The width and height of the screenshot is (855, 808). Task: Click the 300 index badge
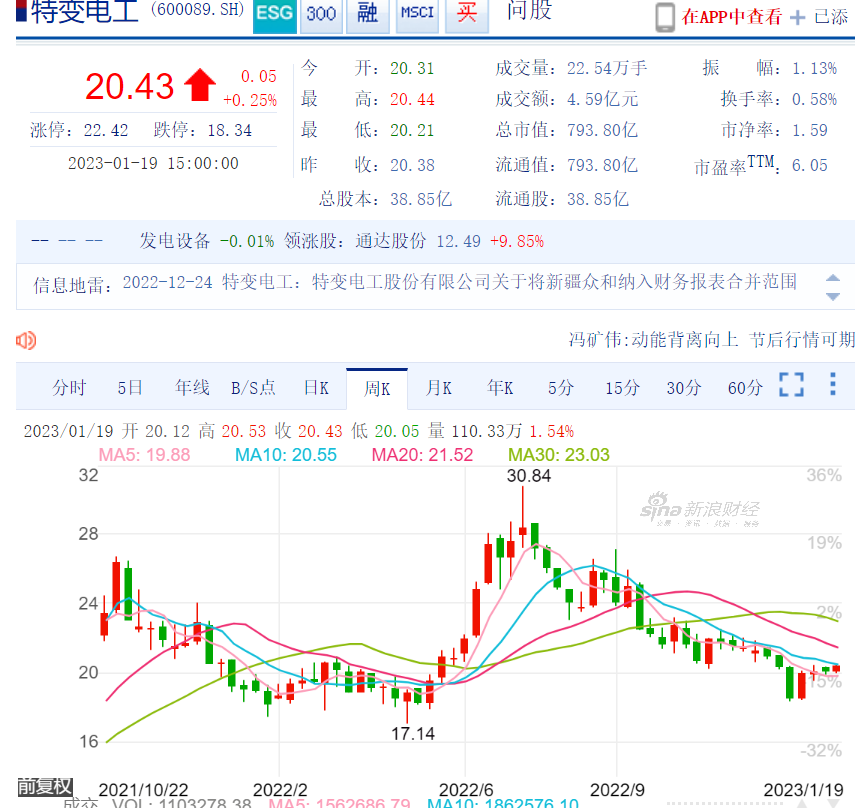coord(320,15)
